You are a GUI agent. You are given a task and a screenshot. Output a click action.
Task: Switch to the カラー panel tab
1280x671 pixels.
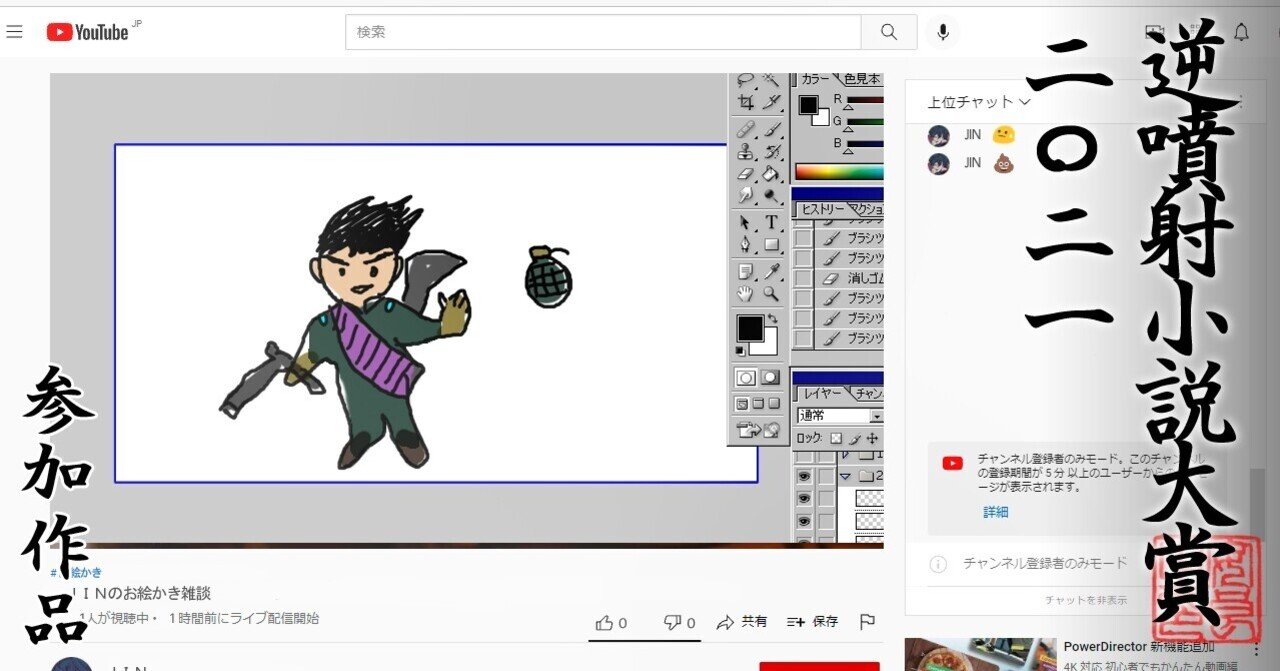pos(816,79)
